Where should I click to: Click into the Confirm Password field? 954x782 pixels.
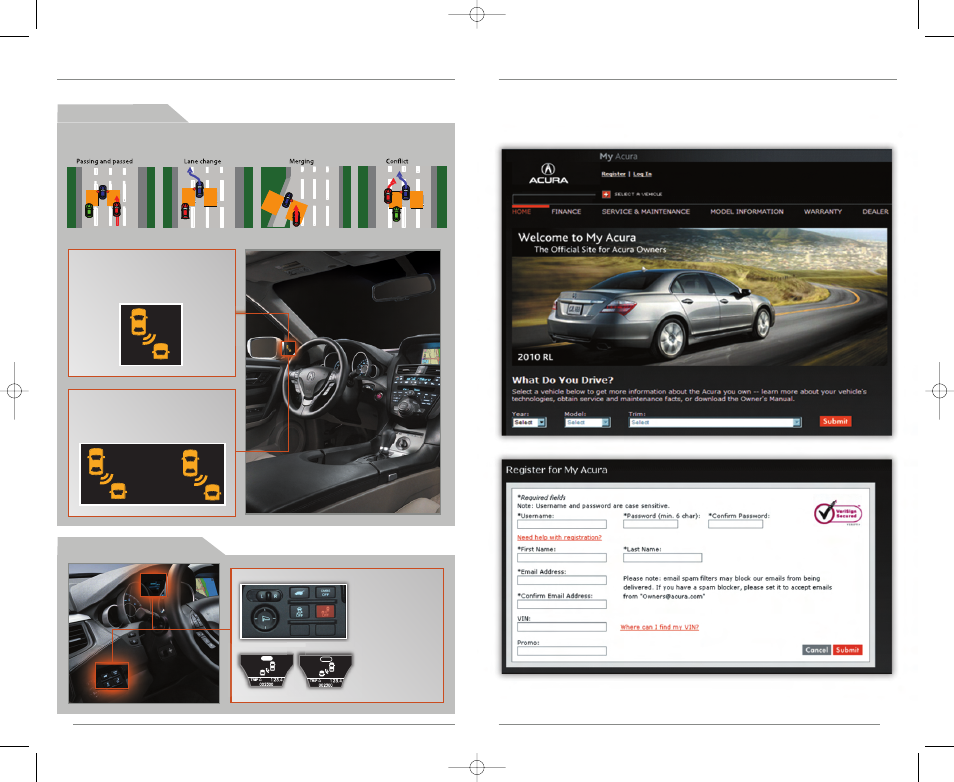[735, 524]
